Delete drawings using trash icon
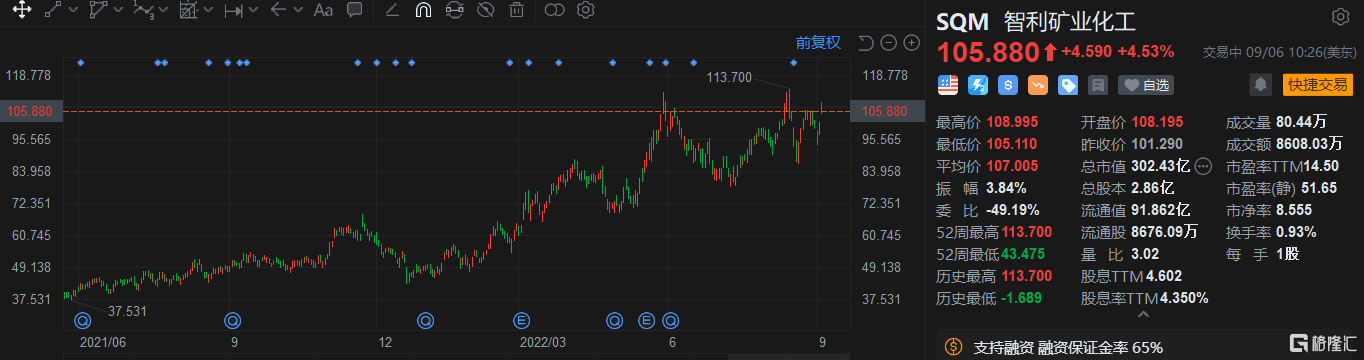Viewport: 1364px width, 360px height. point(516,11)
